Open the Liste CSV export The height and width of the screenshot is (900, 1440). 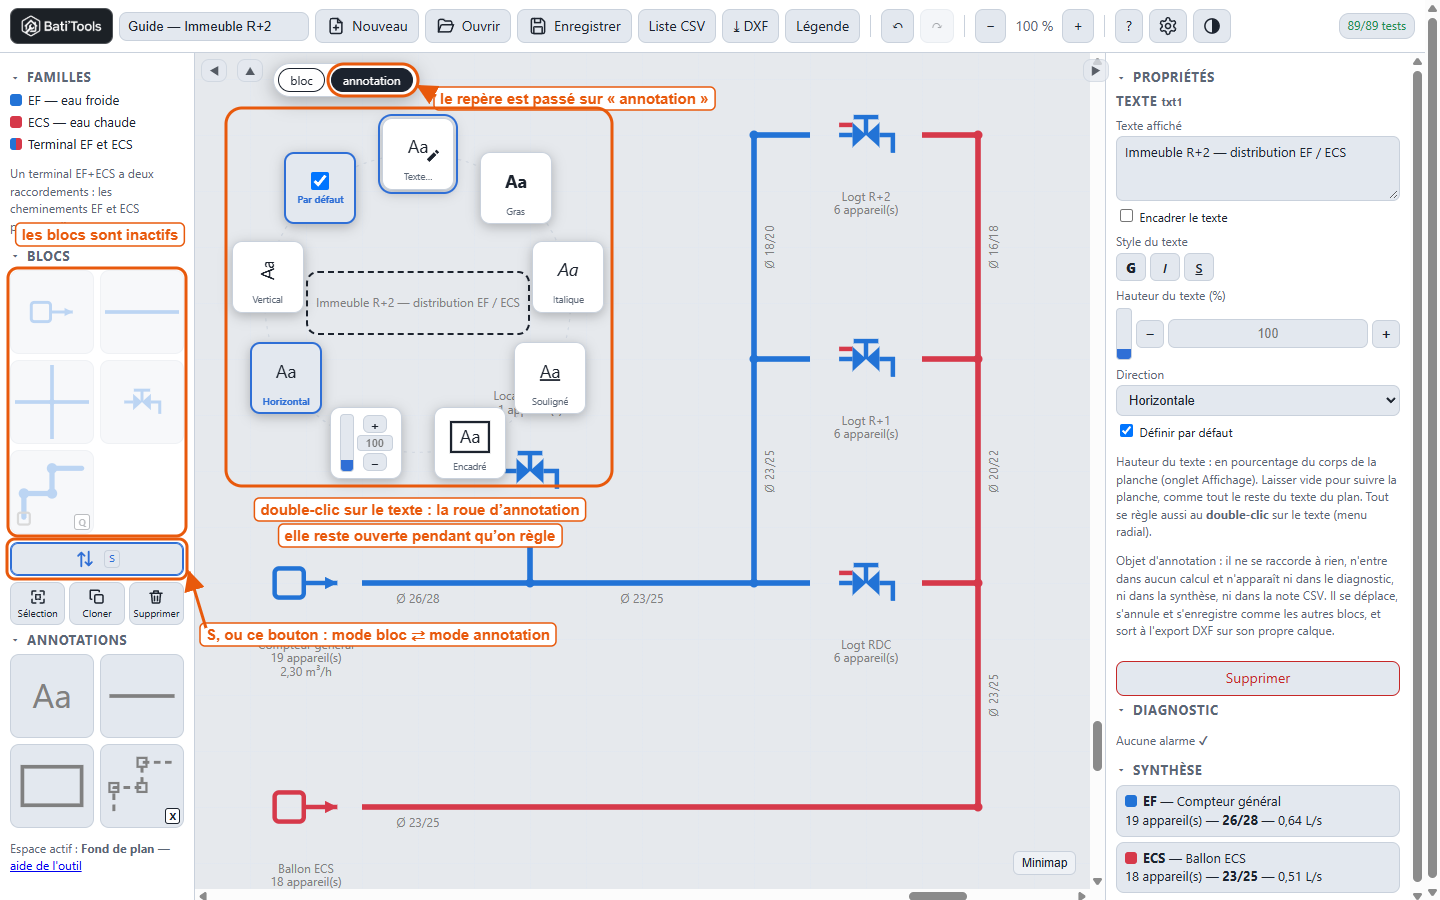[x=677, y=26]
